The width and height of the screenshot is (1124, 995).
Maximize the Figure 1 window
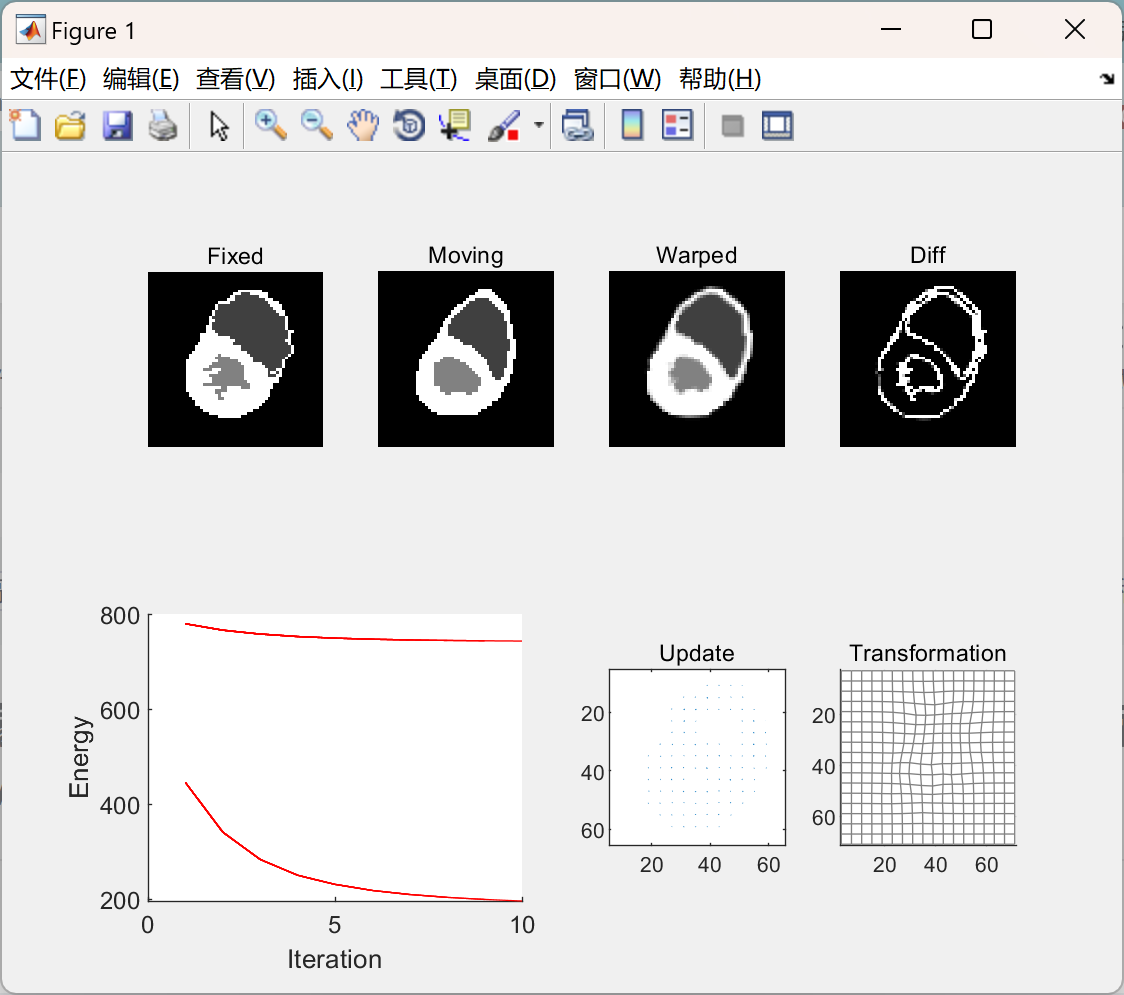[981, 29]
